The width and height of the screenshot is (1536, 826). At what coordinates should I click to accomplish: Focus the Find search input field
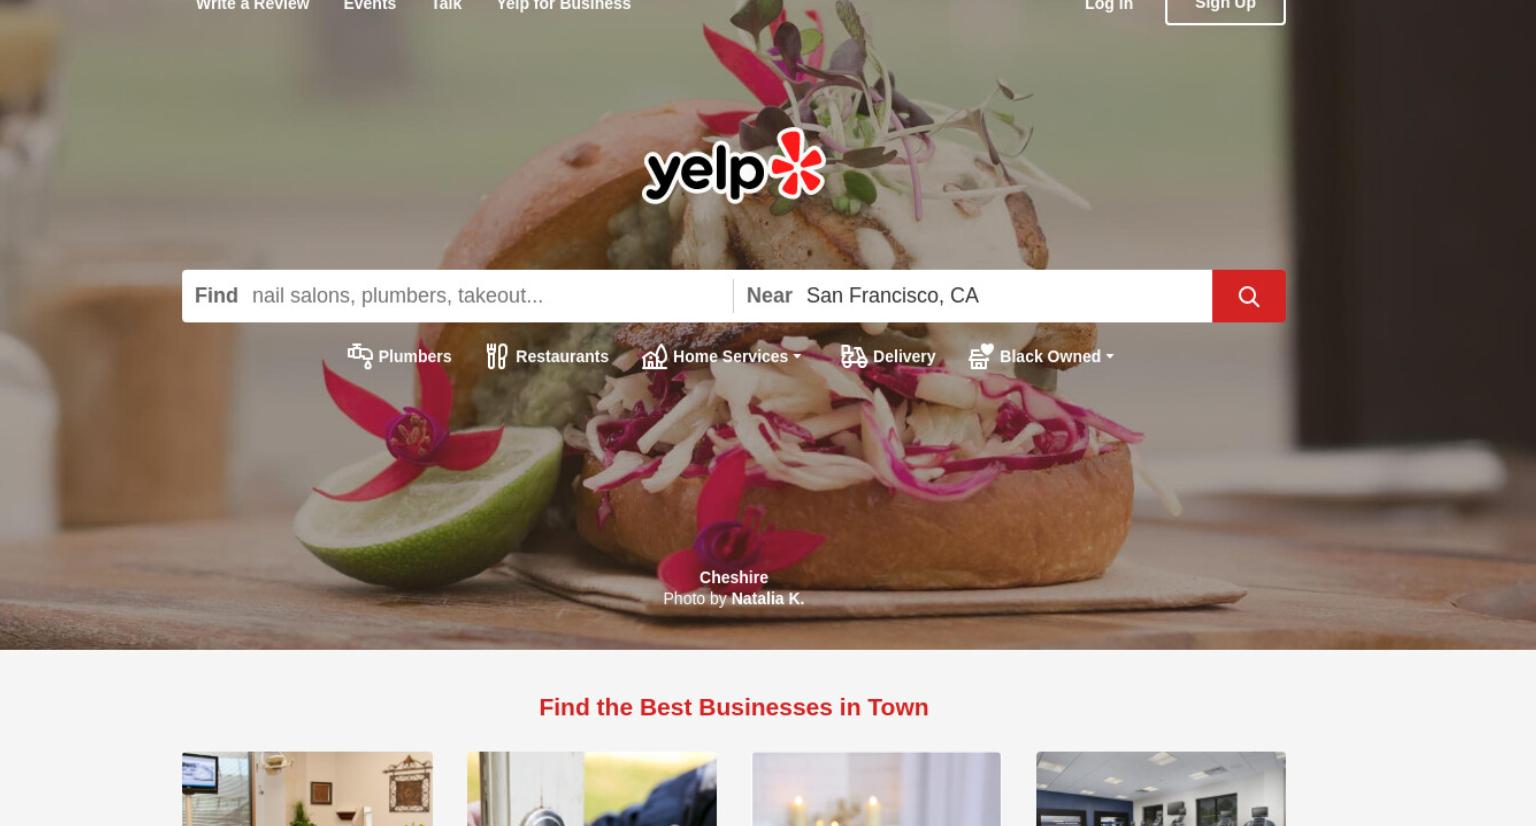[487, 296]
